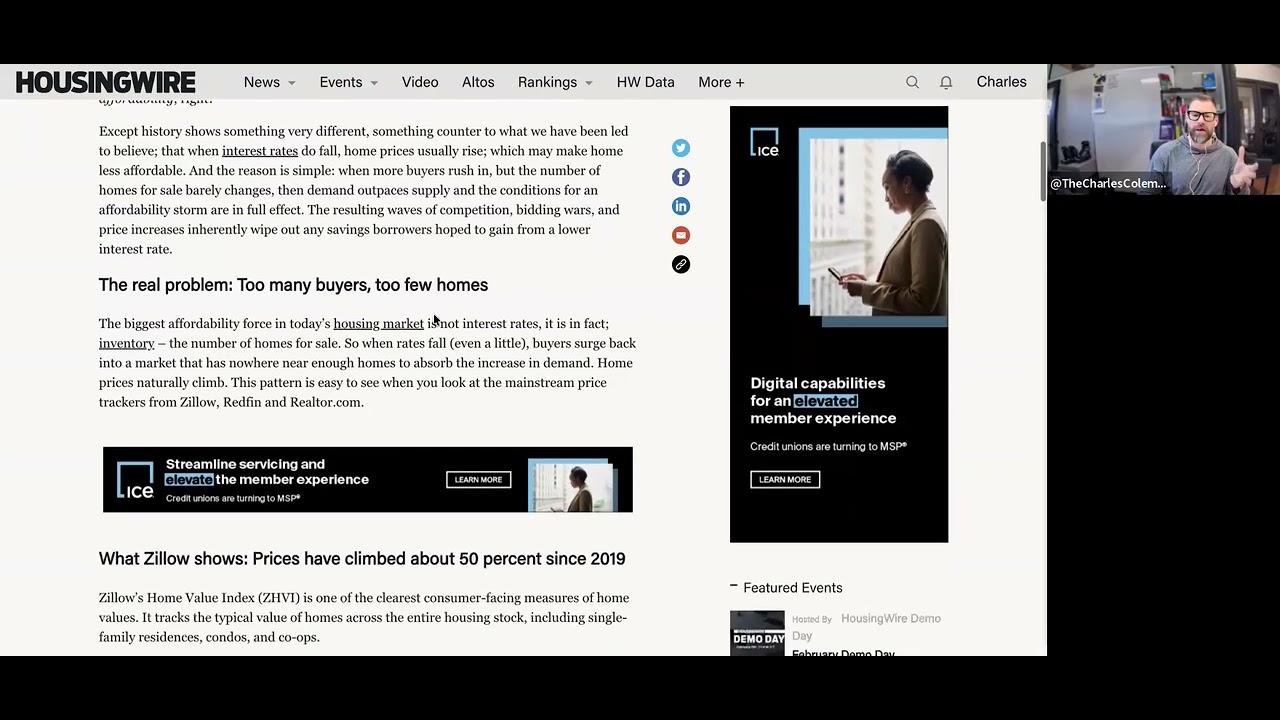Click ICE logo in sidebar ad
This screenshot has height=720, width=1280.
pos(764,142)
